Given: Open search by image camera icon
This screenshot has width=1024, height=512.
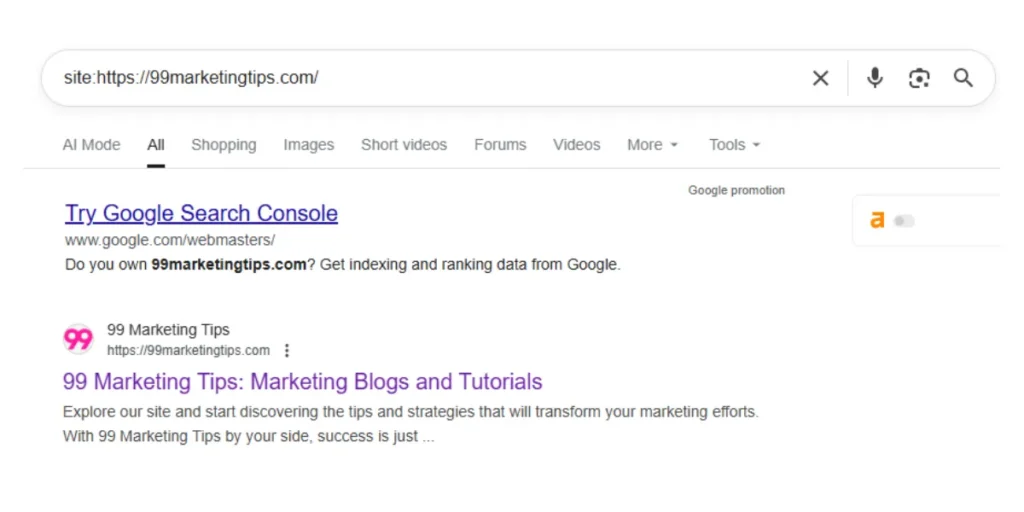Looking at the screenshot, I should point(919,78).
